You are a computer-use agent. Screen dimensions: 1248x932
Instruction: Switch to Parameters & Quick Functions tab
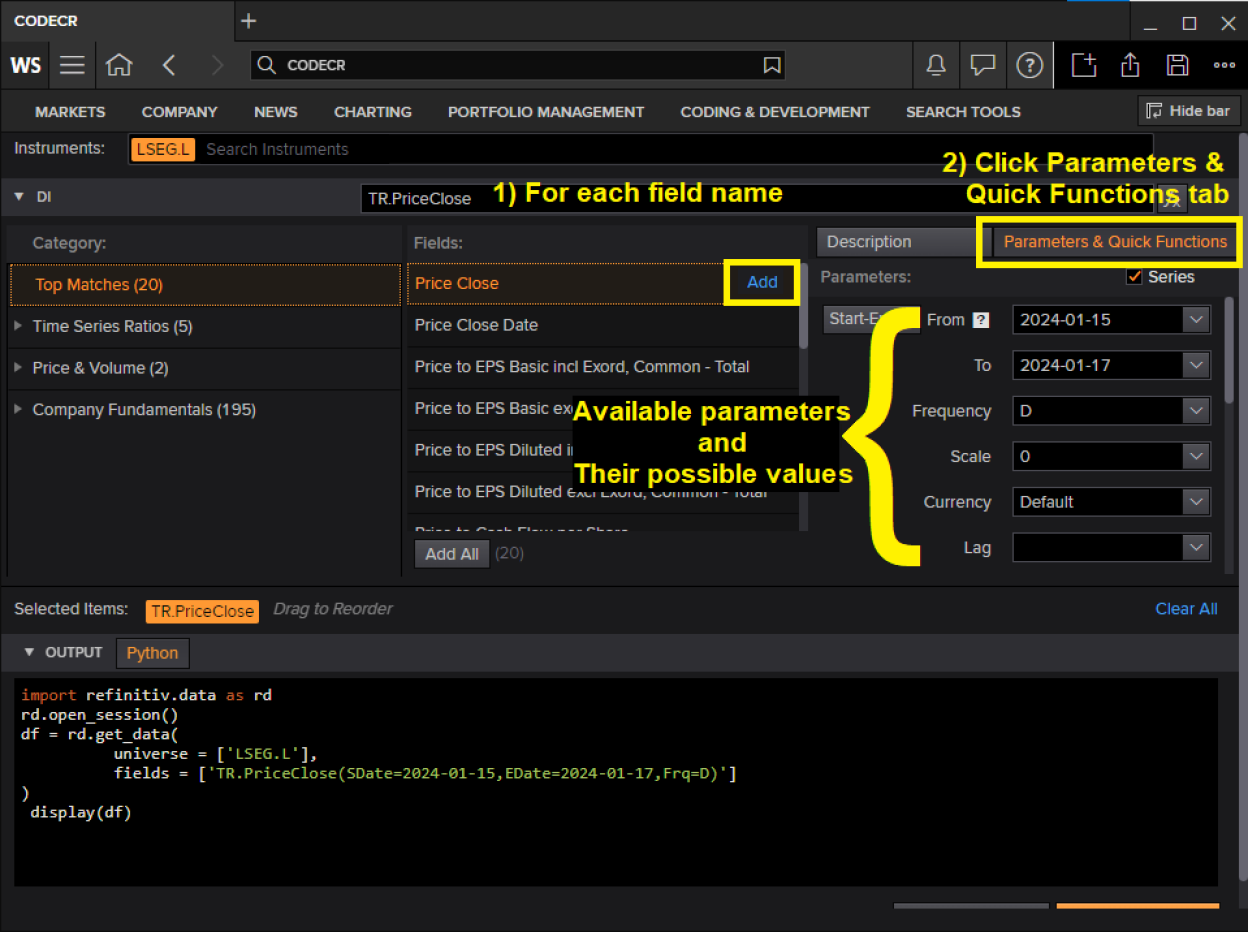click(1114, 242)
